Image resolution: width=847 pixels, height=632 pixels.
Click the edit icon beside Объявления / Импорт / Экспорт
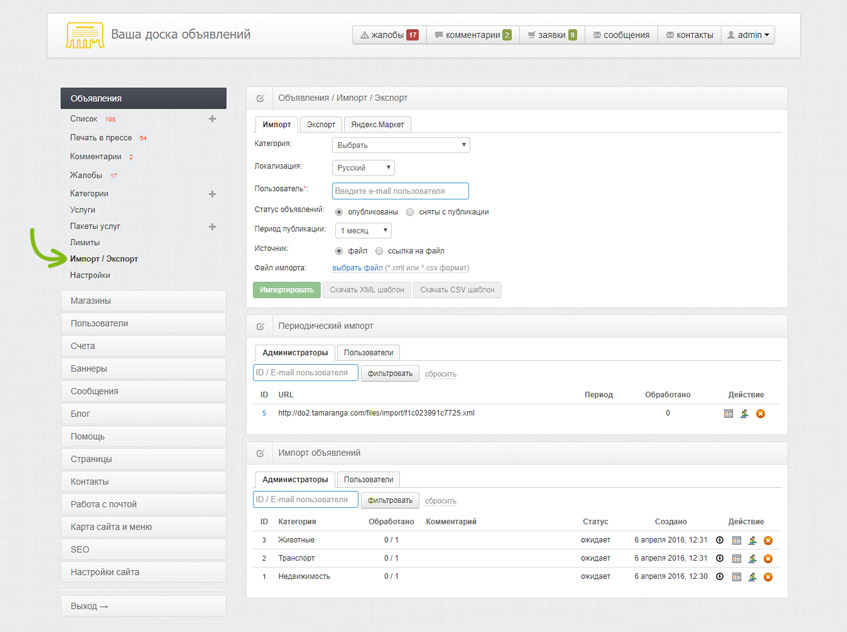[260, 98]
